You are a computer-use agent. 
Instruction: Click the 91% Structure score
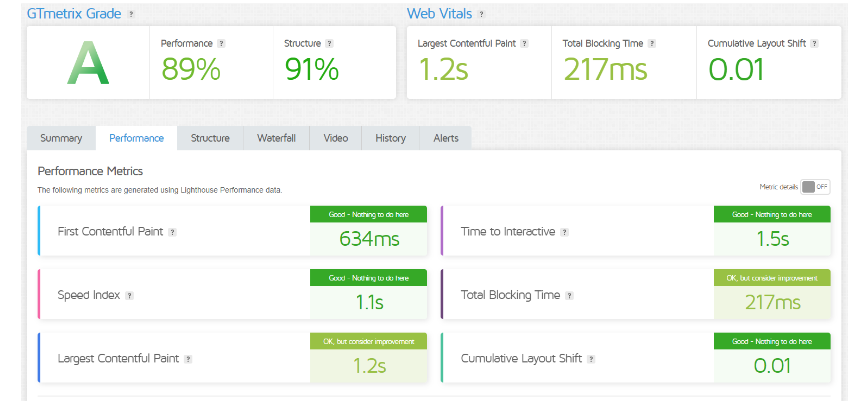312,70
